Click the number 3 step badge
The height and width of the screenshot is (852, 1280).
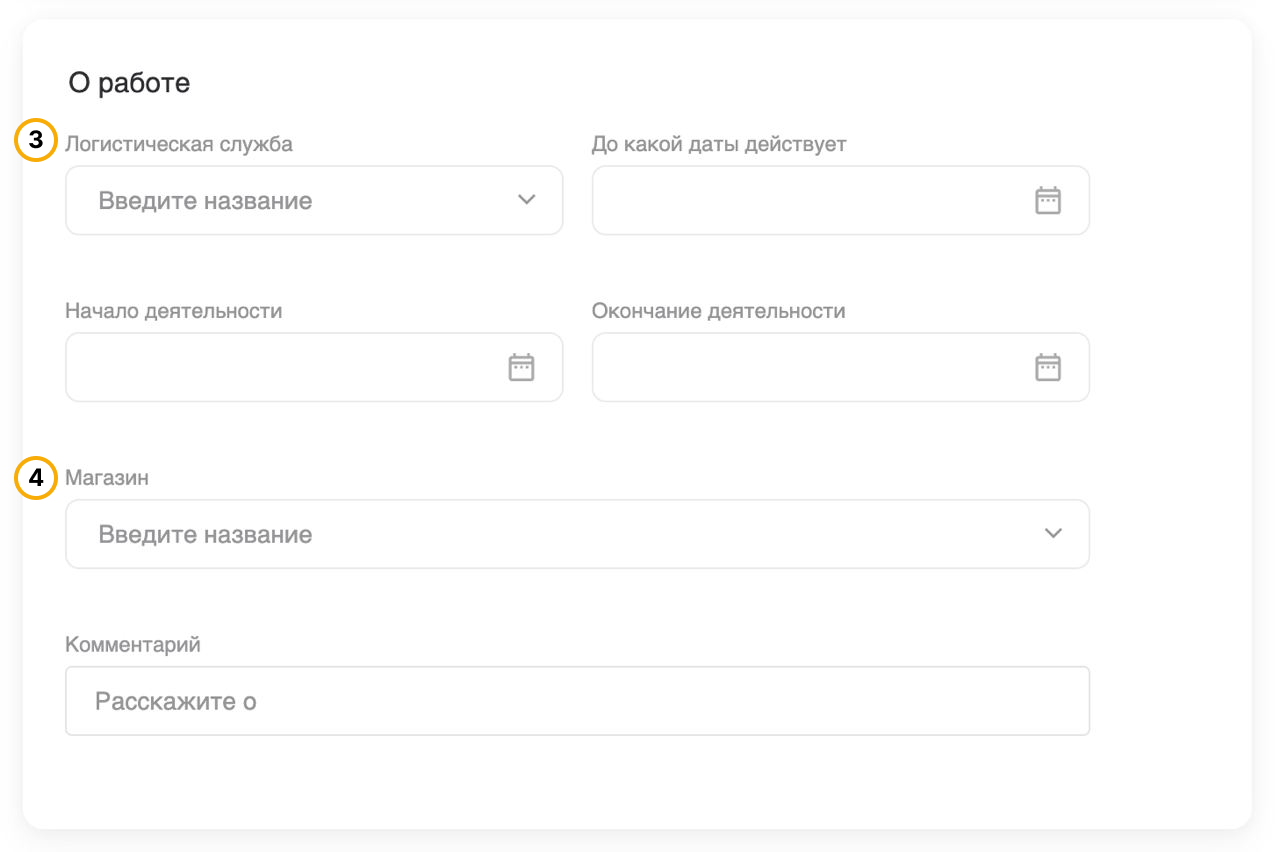(36, 142)
